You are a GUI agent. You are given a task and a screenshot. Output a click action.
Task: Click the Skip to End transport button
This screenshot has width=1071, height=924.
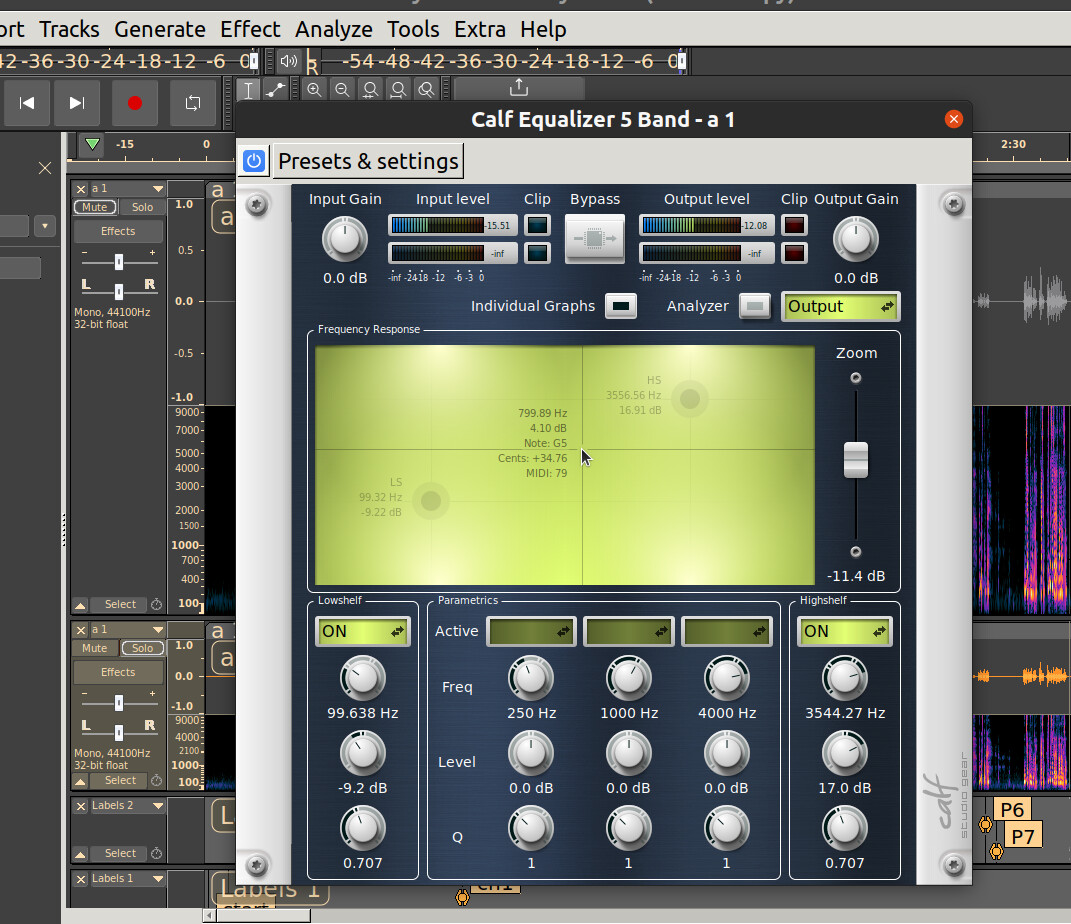pos(77,103)
